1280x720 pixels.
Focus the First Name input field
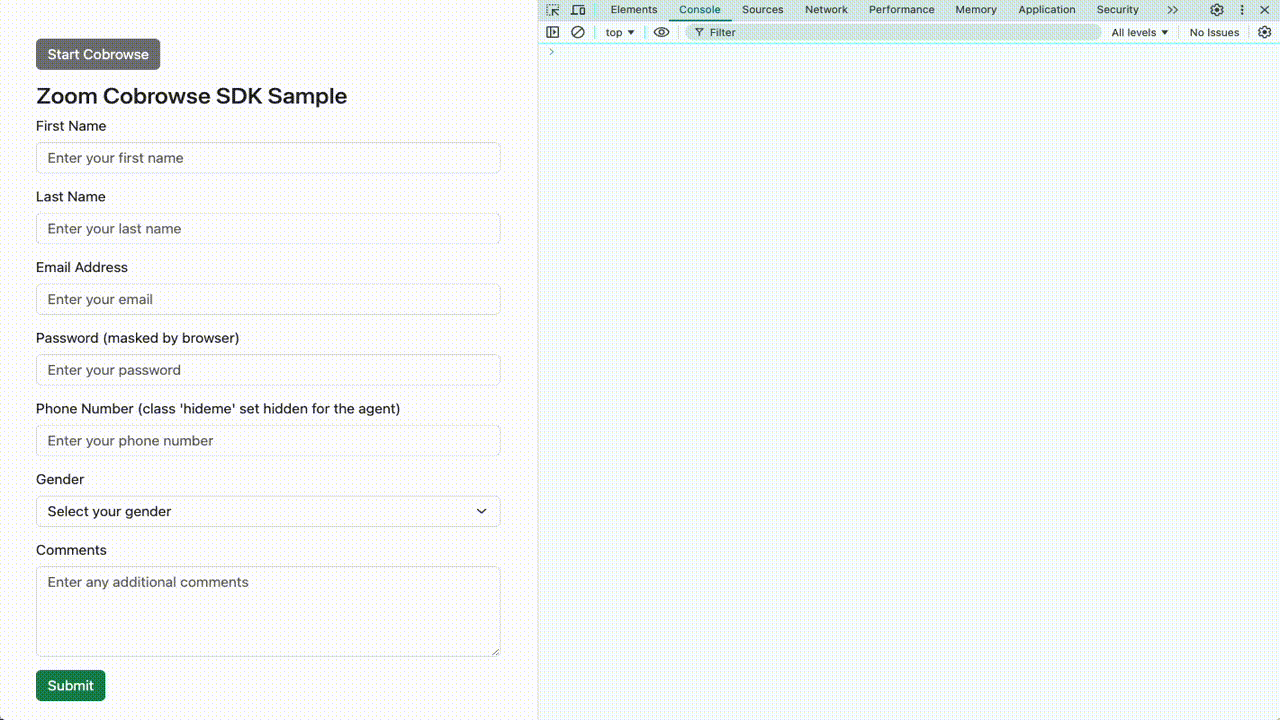pos(268,158)
